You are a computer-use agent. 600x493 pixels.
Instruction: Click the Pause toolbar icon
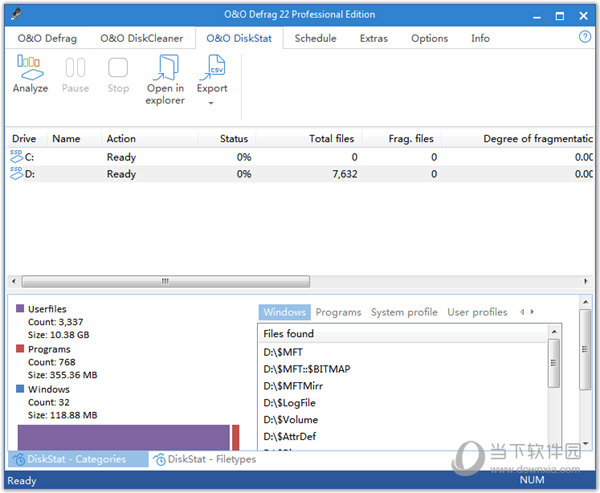coord(75,67)
